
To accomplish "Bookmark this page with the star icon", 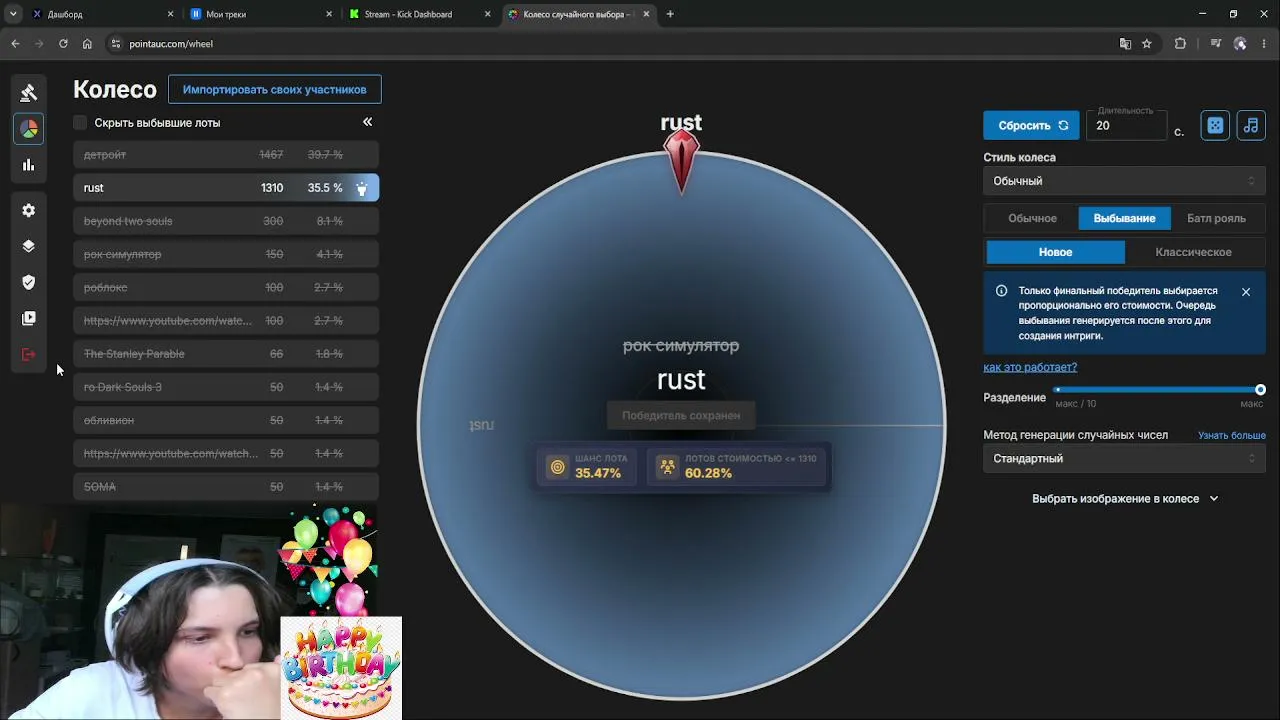I will click(x=1147, y=44).
